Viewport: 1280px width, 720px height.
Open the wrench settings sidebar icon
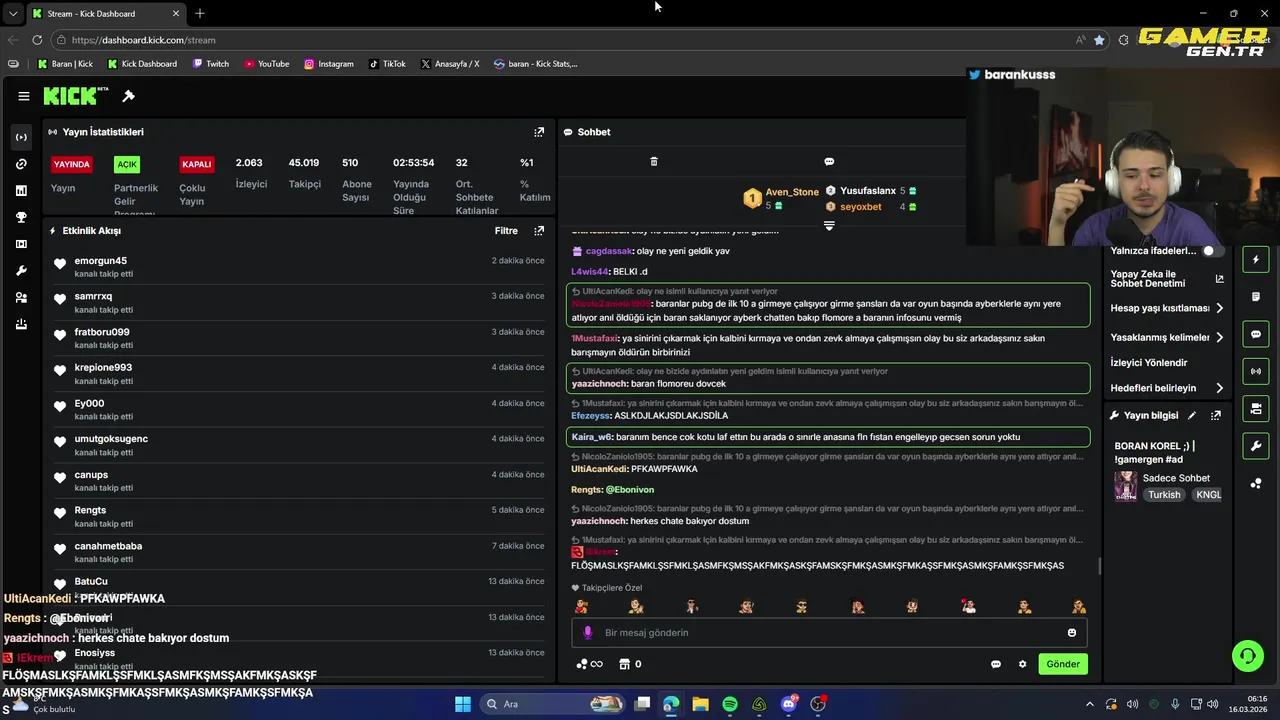[x=21, y=271]
